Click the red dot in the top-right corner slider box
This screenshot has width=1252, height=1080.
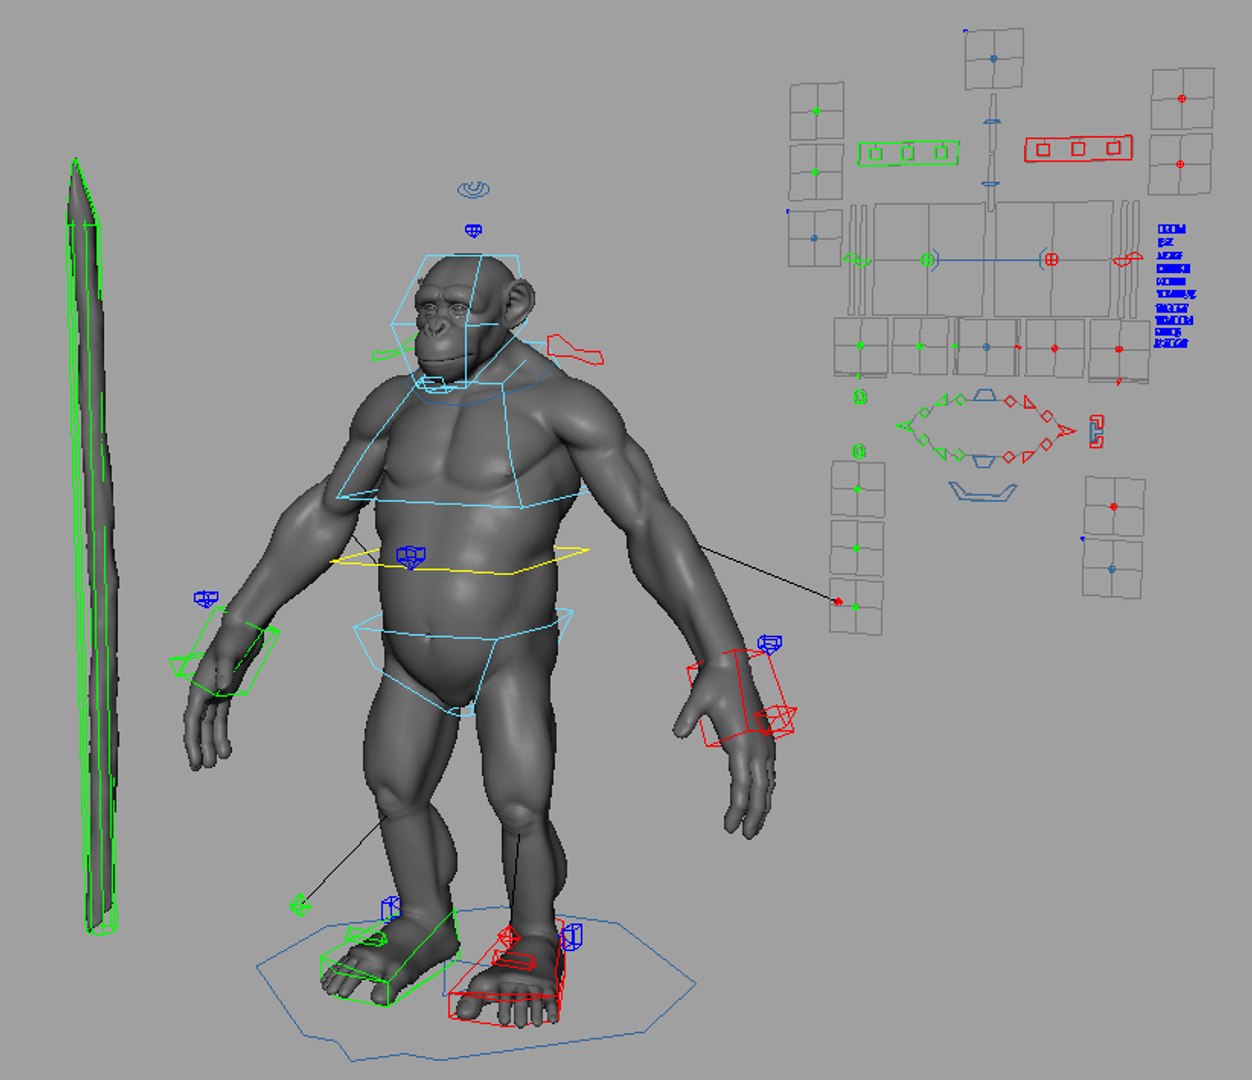tap(1181, 99)
